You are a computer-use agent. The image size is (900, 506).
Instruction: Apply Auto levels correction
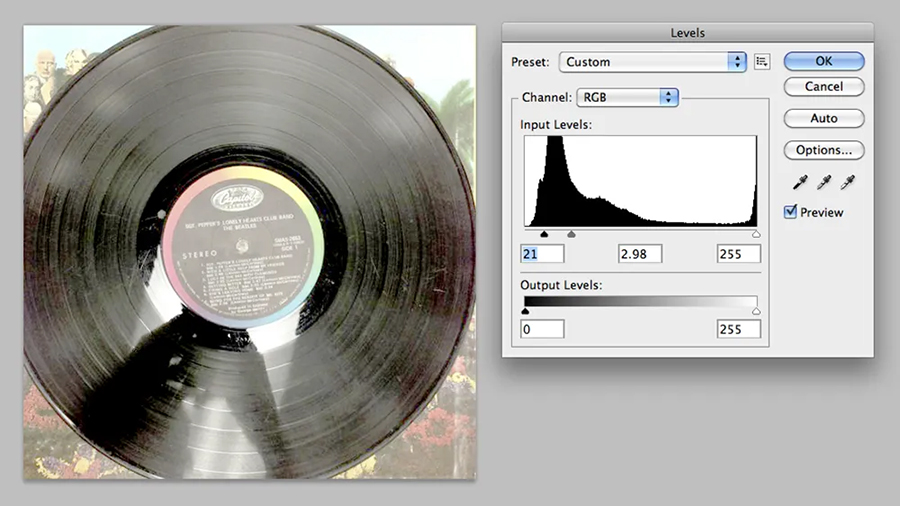point(823,119)
